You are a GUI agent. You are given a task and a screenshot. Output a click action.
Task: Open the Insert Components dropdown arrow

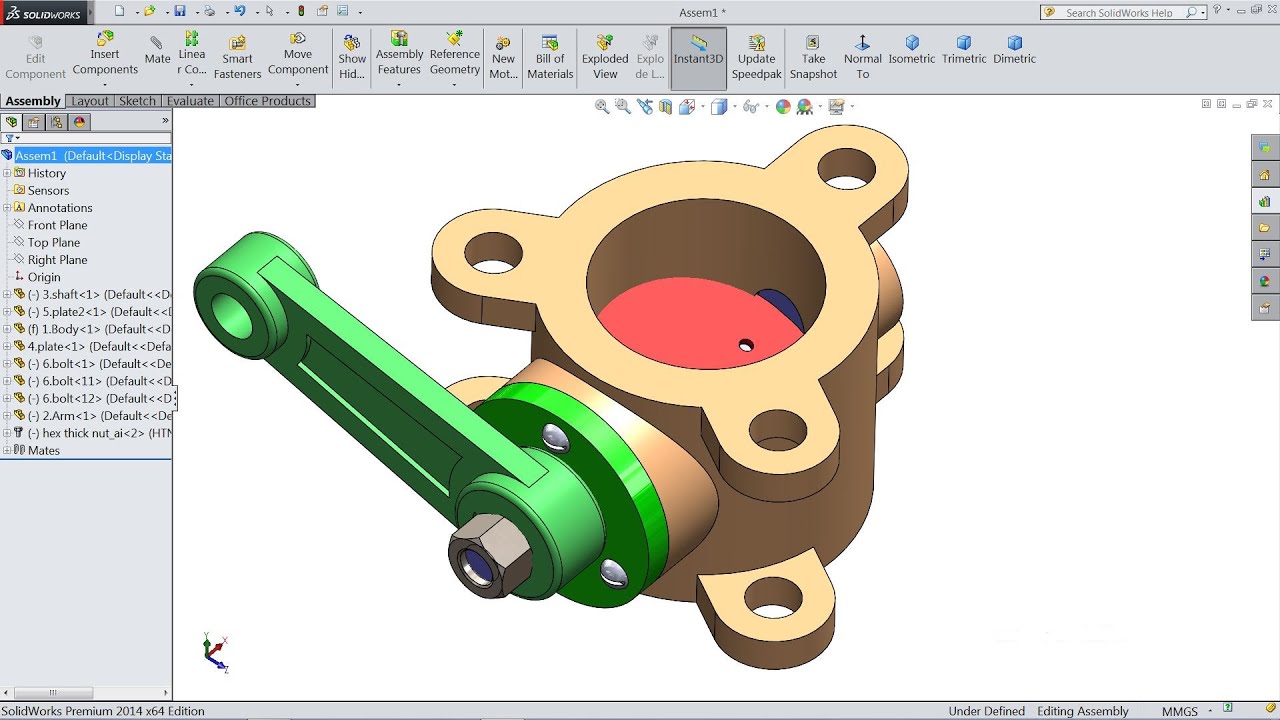105,85
